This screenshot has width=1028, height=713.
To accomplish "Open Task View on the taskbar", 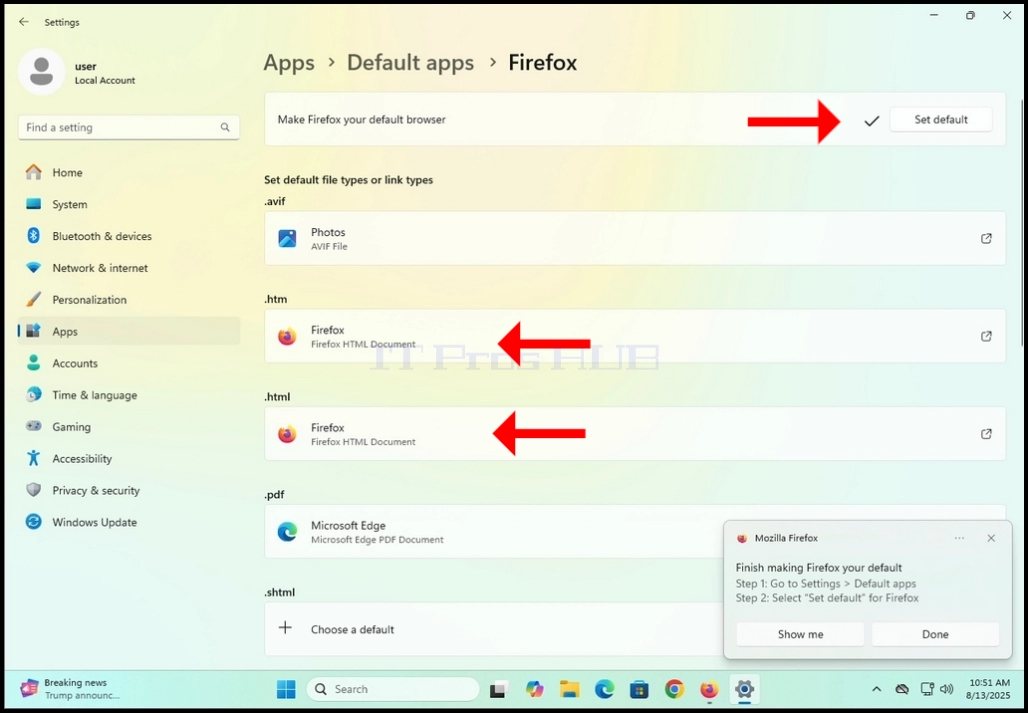I will coord(500,689).
